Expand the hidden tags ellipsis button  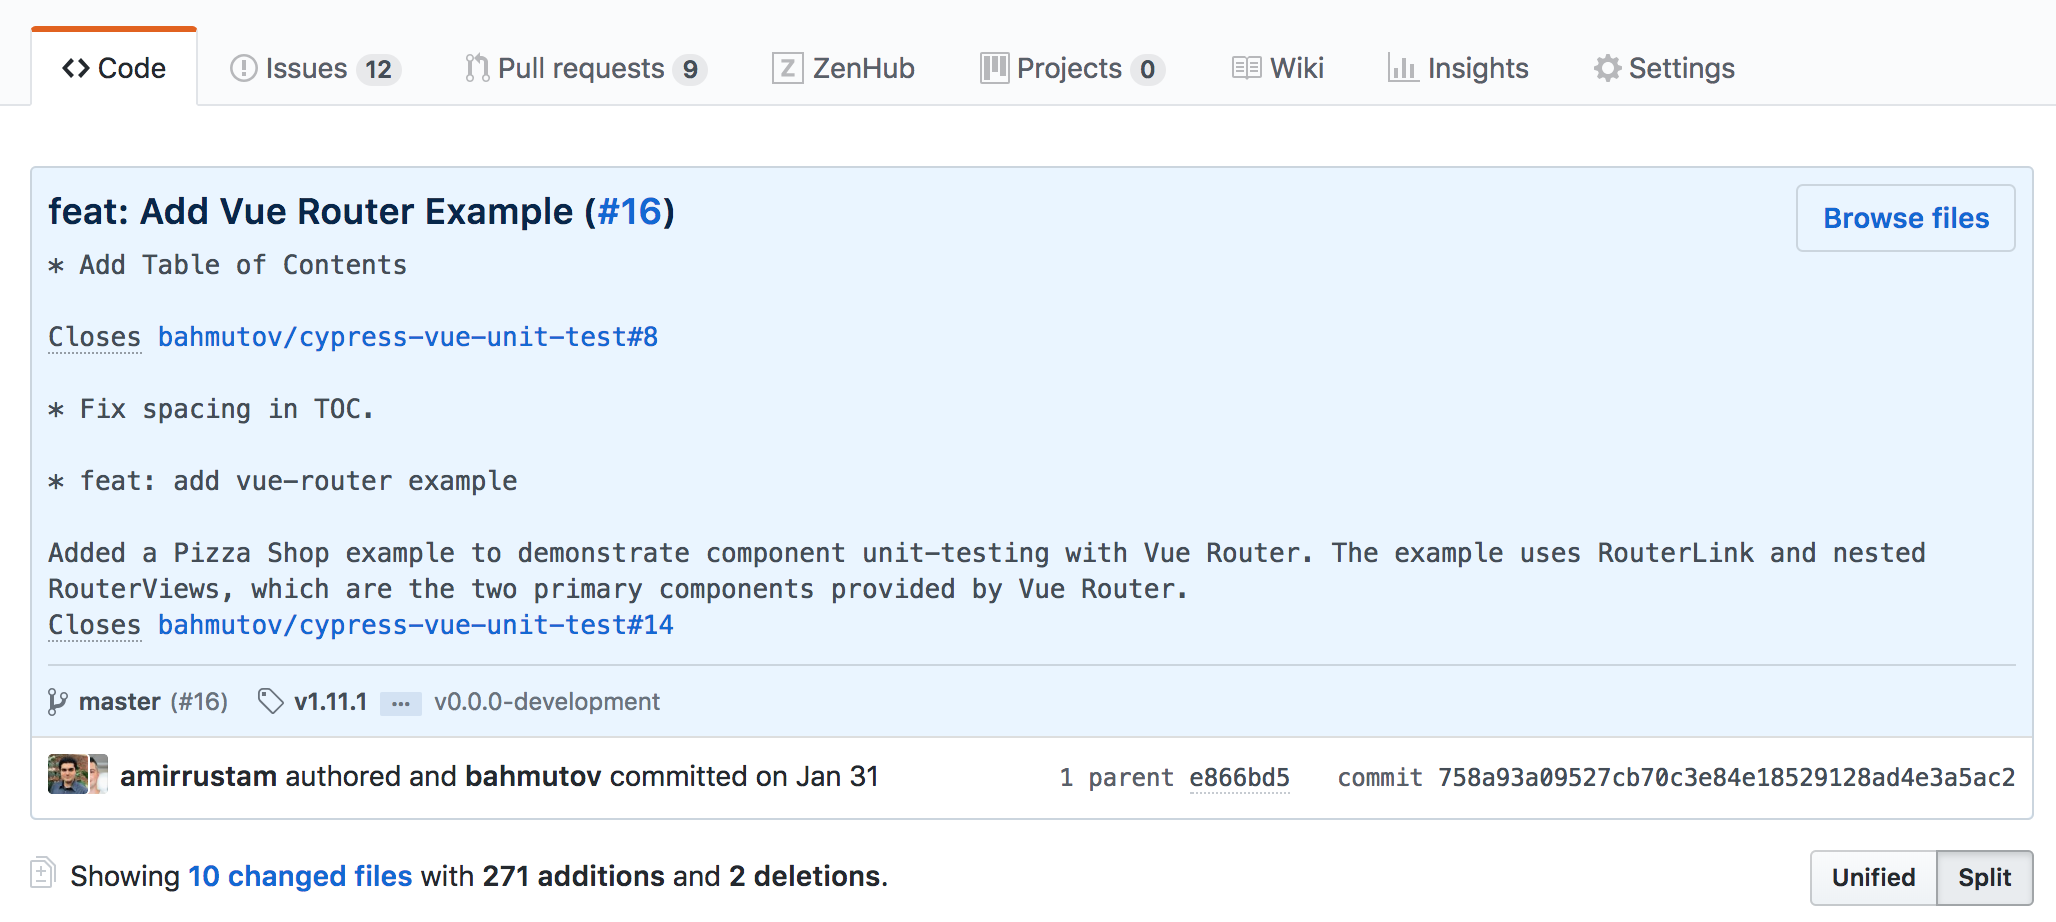(x=401, y=703)
